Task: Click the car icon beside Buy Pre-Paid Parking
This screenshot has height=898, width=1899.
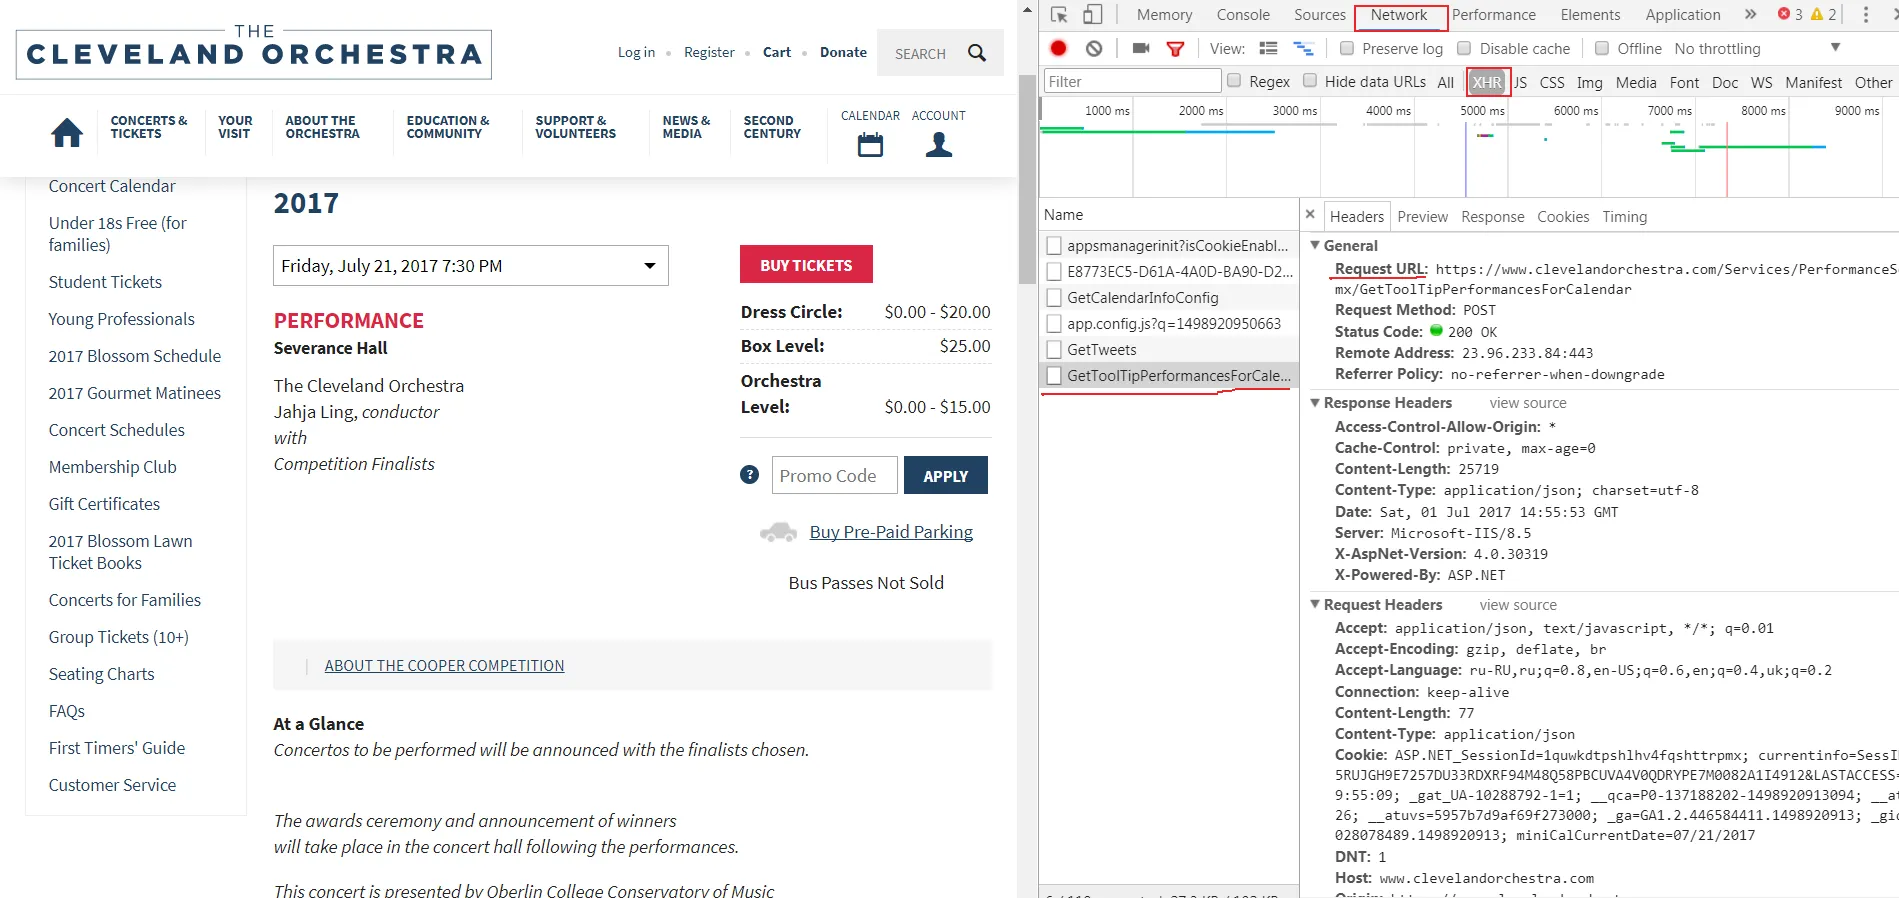Action: pyautogui.click(x=779, y=532)
